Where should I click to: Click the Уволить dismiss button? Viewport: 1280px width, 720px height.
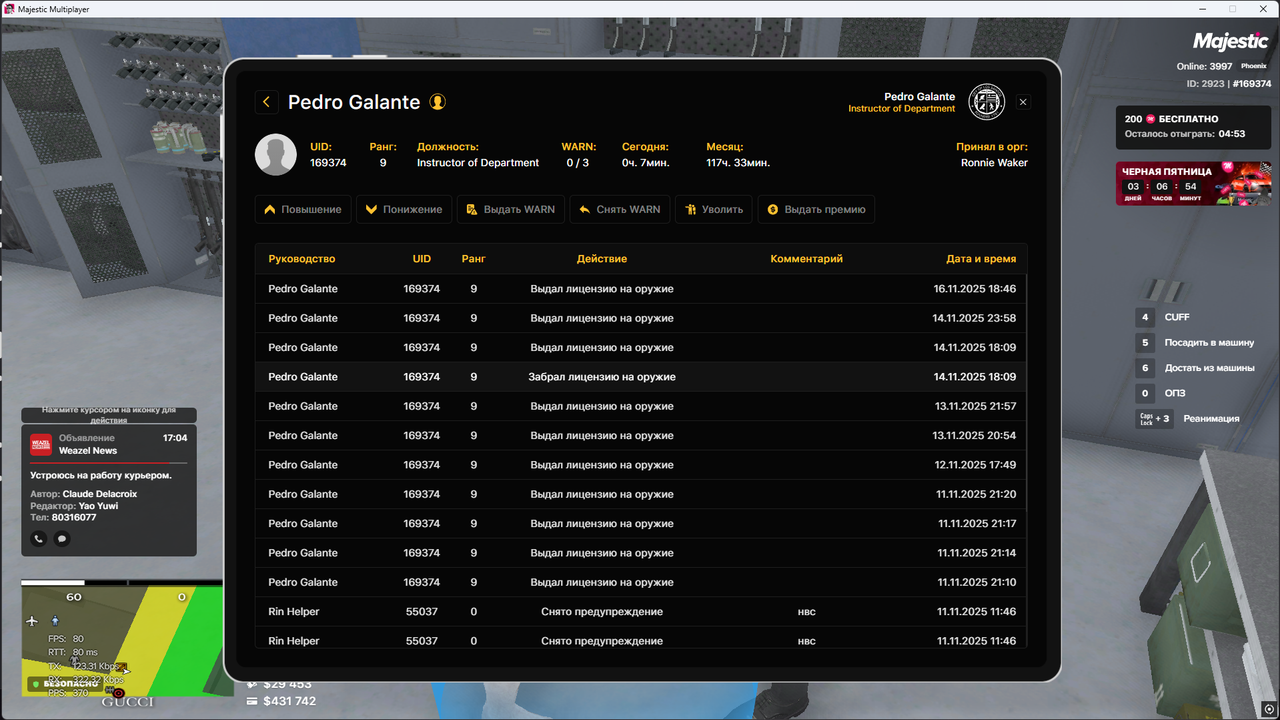point(713,210)
